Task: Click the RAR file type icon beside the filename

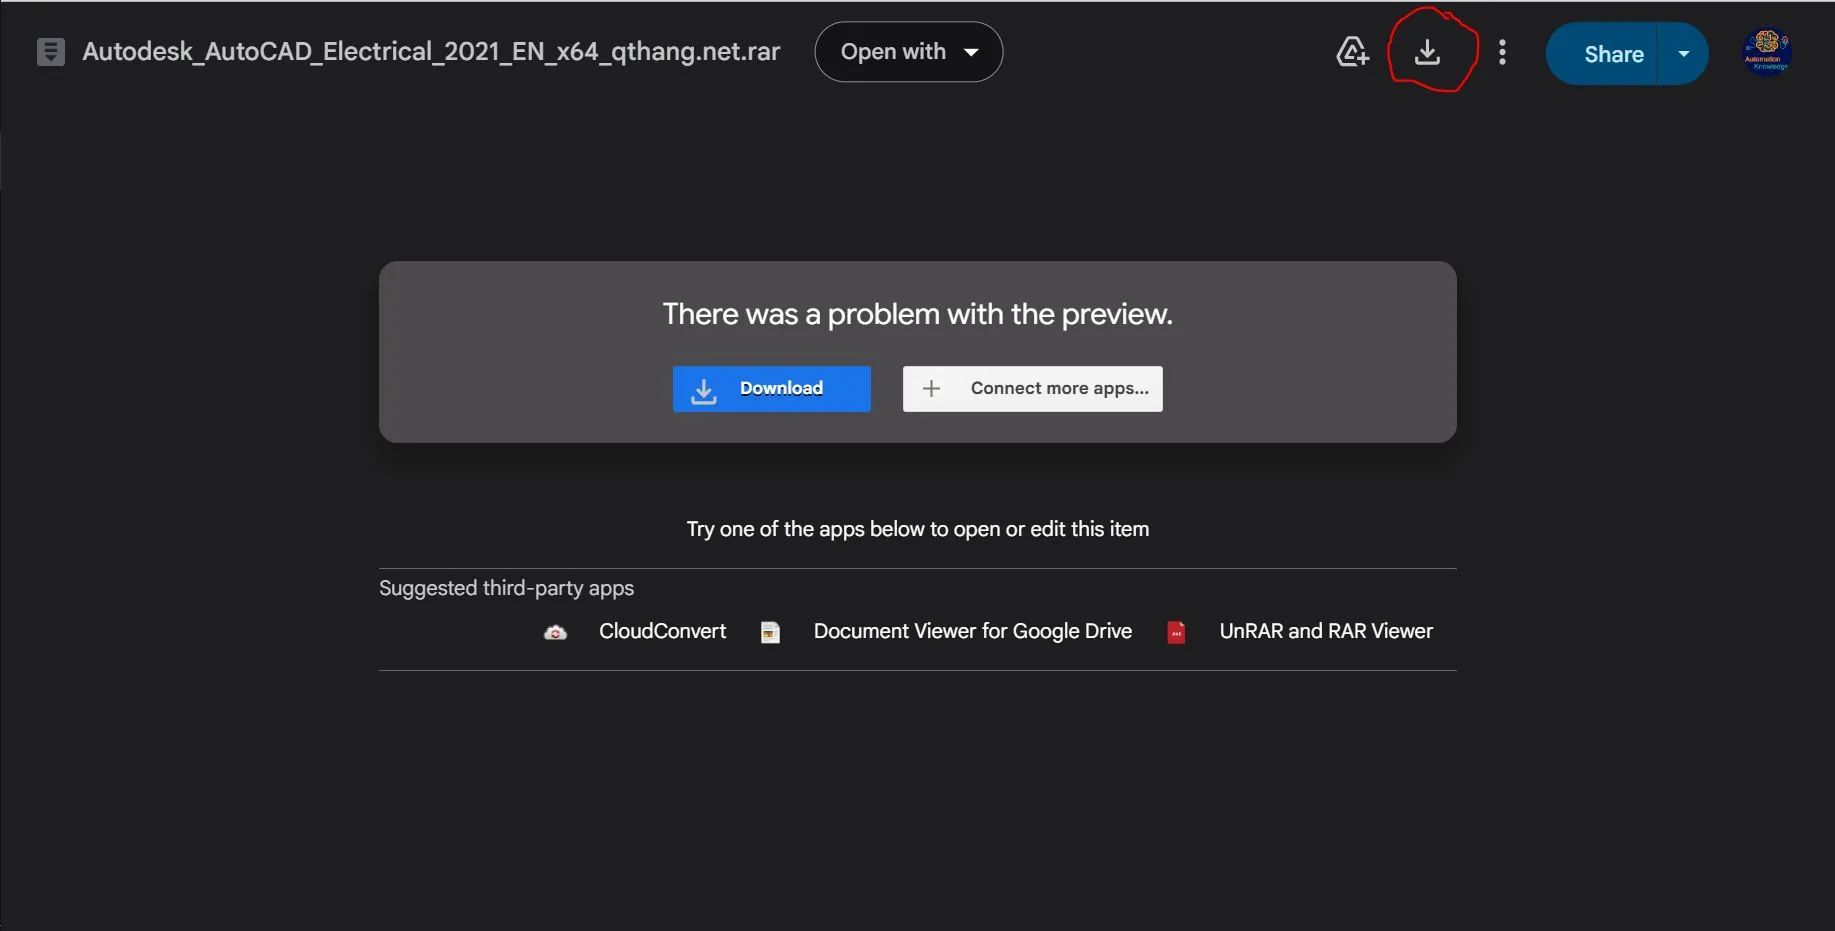Action: (x=49, y=51)
